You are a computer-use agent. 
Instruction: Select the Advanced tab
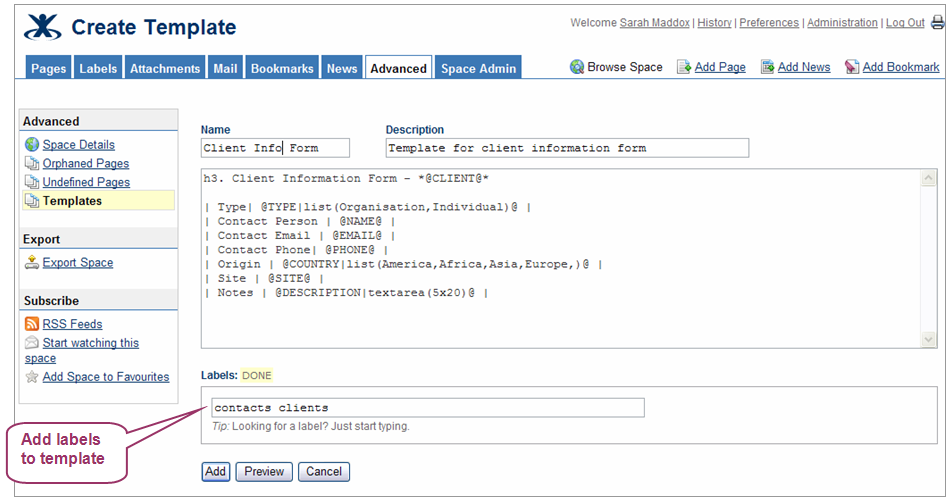coord(398,68)
